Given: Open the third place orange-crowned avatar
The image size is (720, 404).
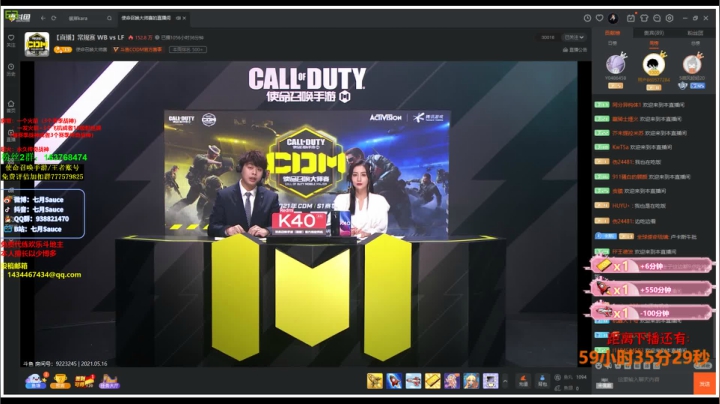Looking at the screenshot, I should click(692, 64).
